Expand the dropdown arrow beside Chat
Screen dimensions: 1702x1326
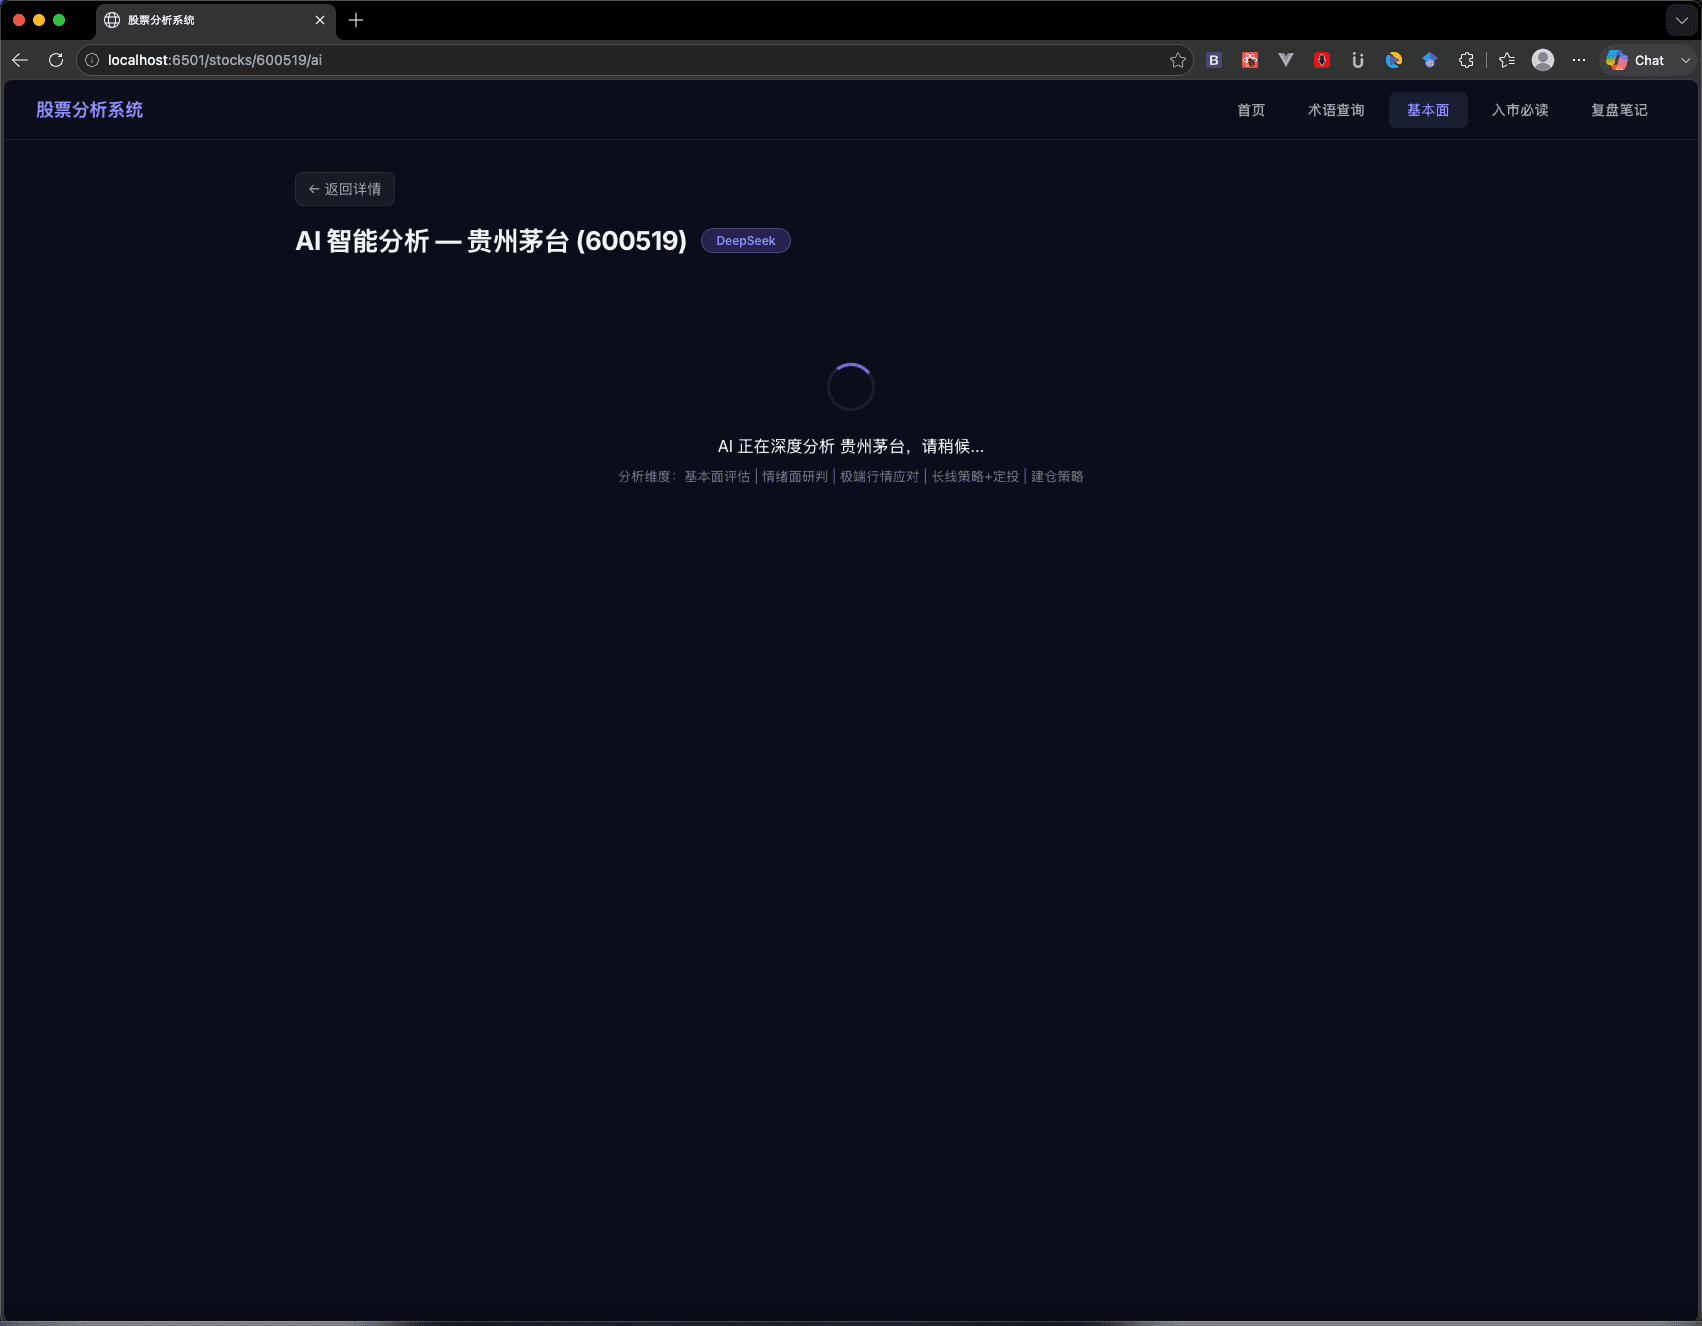(x=1686, y=60)
